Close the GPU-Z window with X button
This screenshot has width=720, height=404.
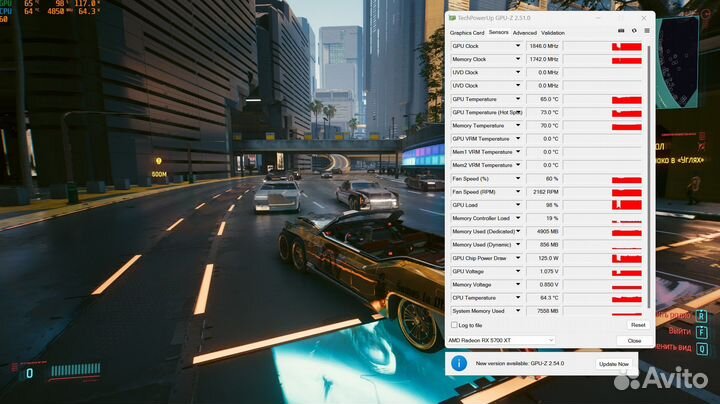pyautogui.click(x=646, y=17)
